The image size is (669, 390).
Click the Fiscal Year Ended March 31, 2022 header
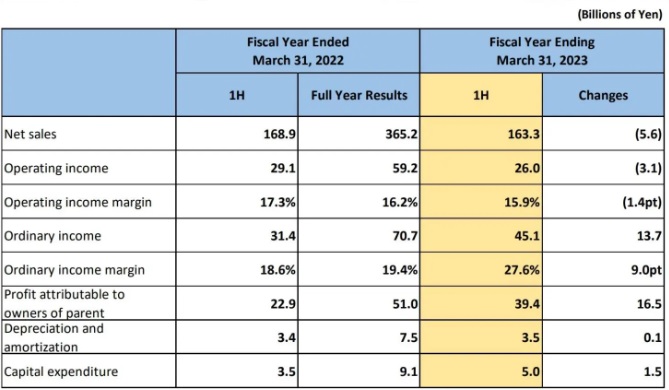pos(298,51)
